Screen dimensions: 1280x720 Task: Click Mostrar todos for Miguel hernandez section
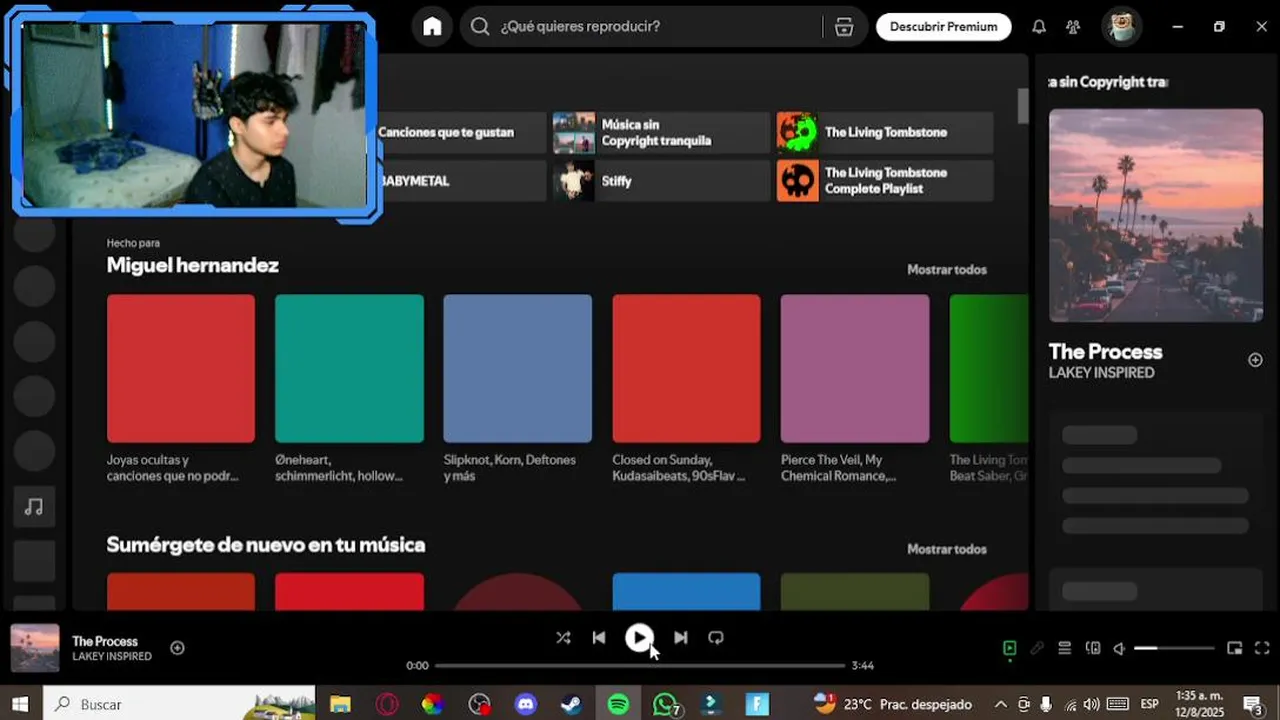(946, 269)
